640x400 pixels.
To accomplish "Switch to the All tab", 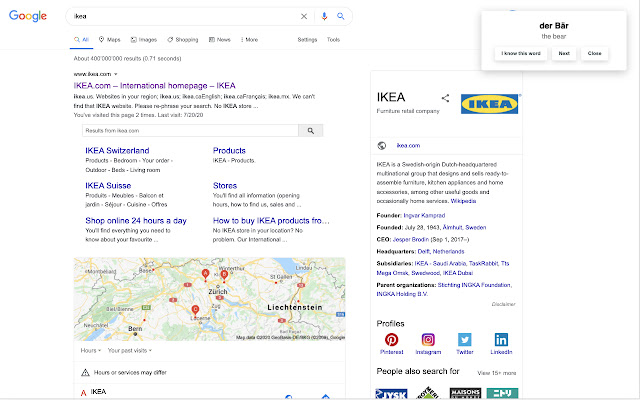I will [x=81, y=40].
